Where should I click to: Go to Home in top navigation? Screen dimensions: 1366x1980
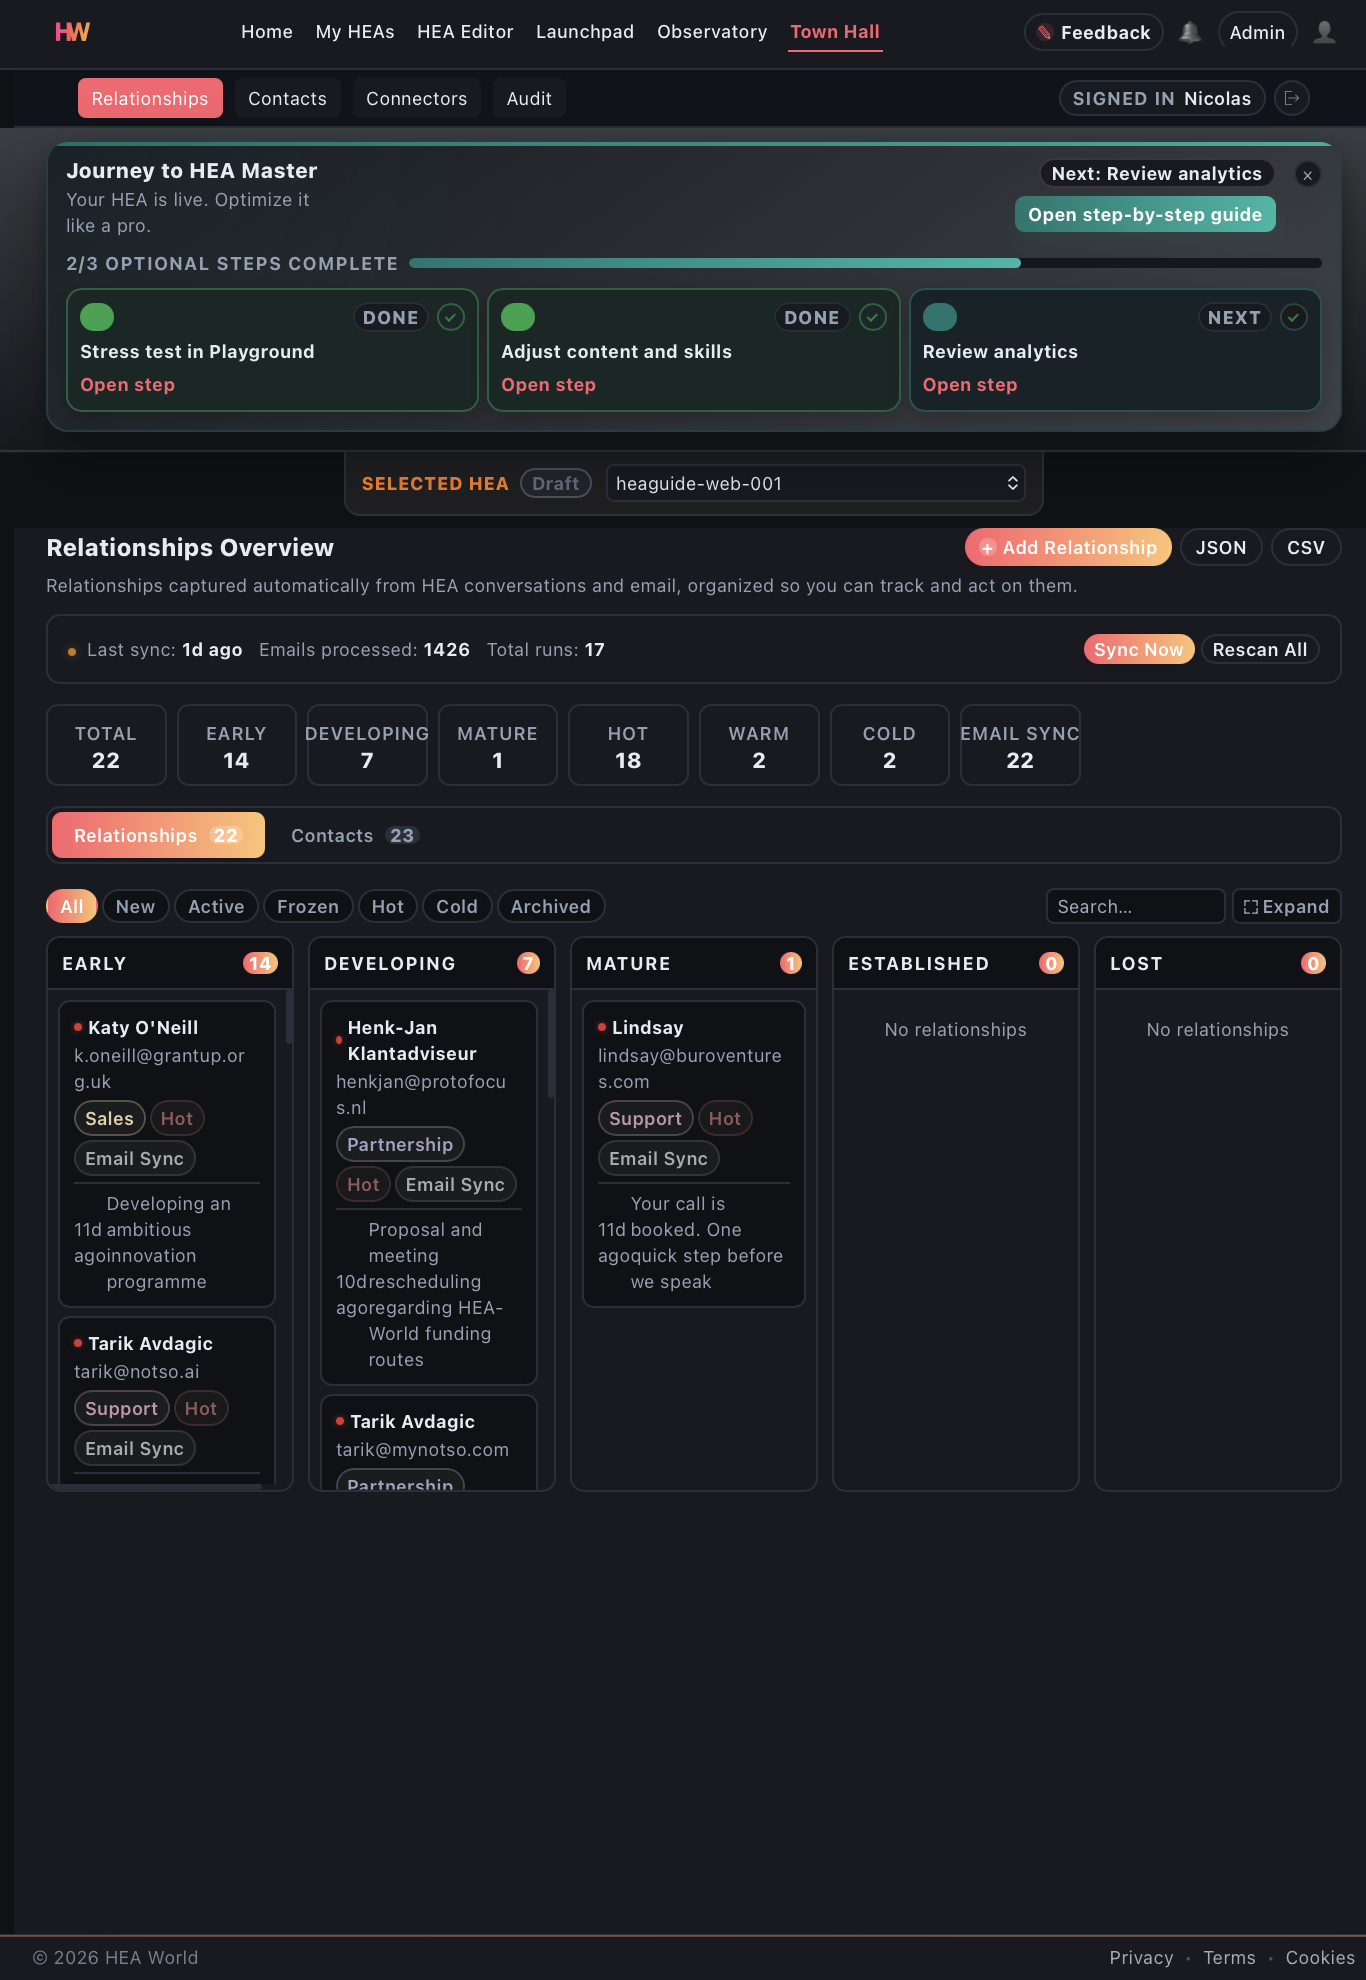coord(267,32)
